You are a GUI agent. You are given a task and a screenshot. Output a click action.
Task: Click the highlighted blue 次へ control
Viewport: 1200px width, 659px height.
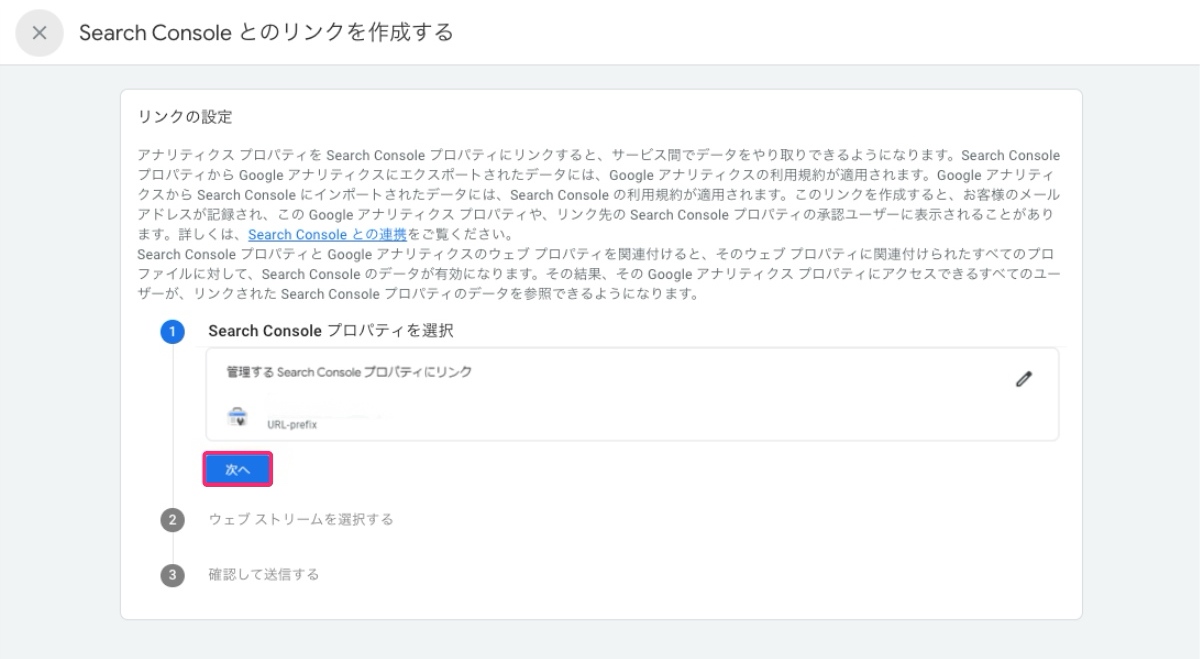237,468
